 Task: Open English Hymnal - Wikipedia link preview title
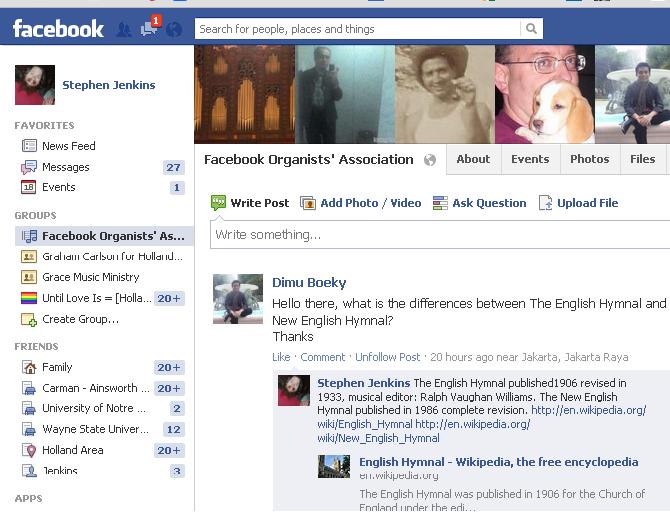click(499, 462)
